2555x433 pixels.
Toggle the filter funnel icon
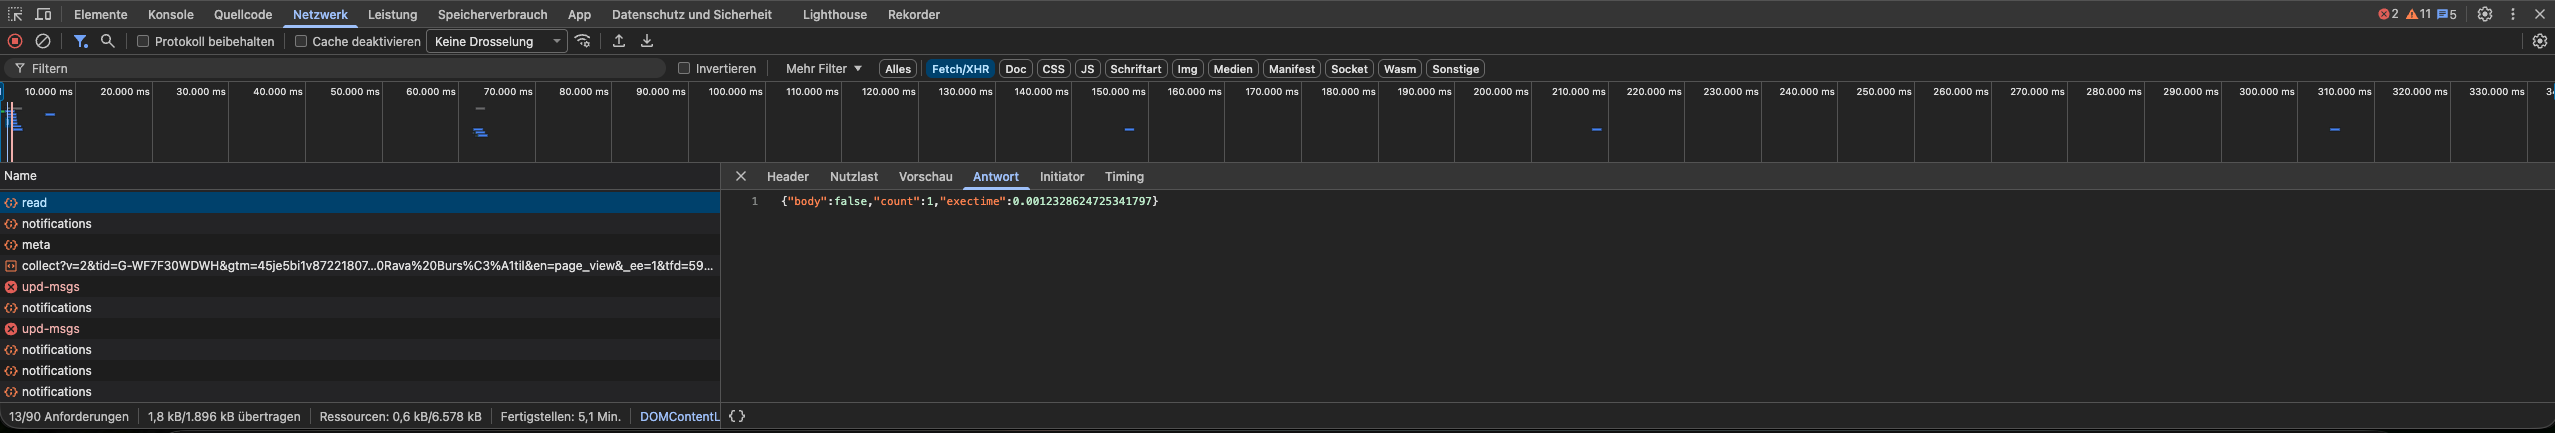click(x=80, y=41)
